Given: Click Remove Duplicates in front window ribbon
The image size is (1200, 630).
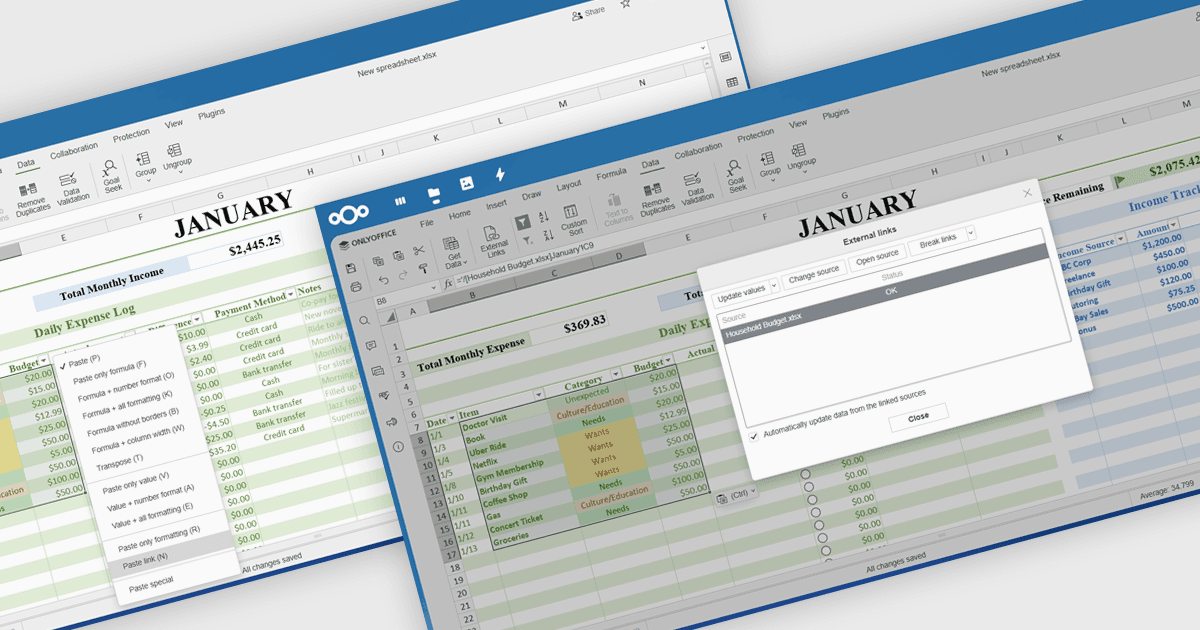Looking at the screenshot, I should [656, 200].
